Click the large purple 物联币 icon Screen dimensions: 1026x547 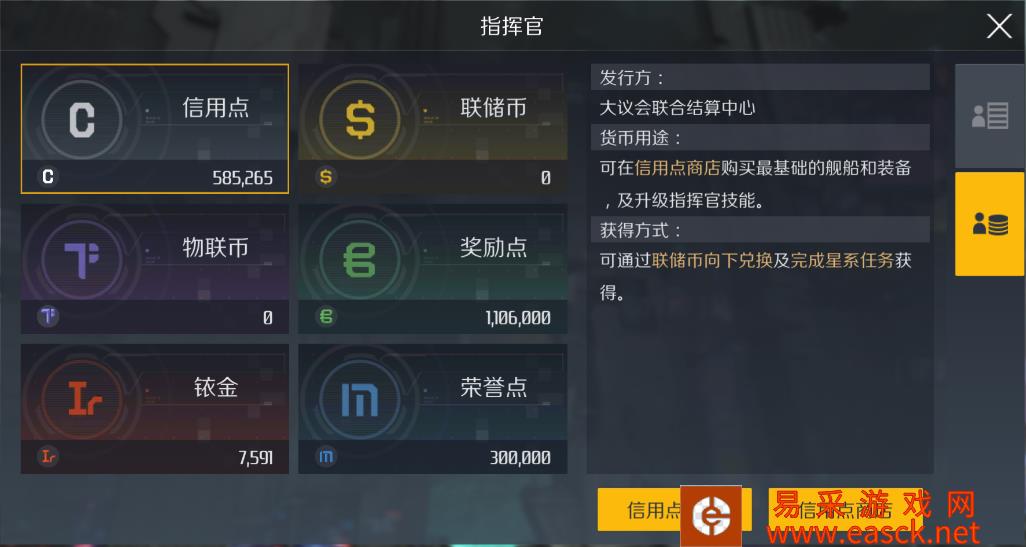click(82, 260)
